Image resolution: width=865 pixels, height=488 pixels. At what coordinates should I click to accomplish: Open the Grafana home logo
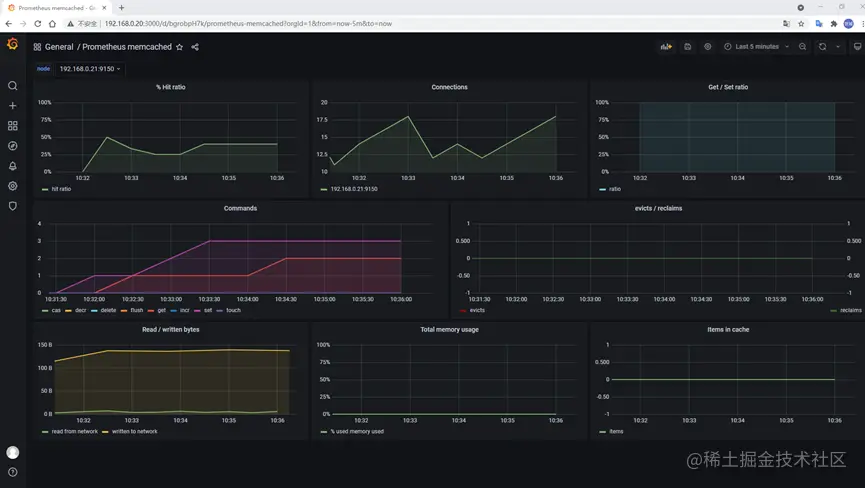(x=12, y=44)
